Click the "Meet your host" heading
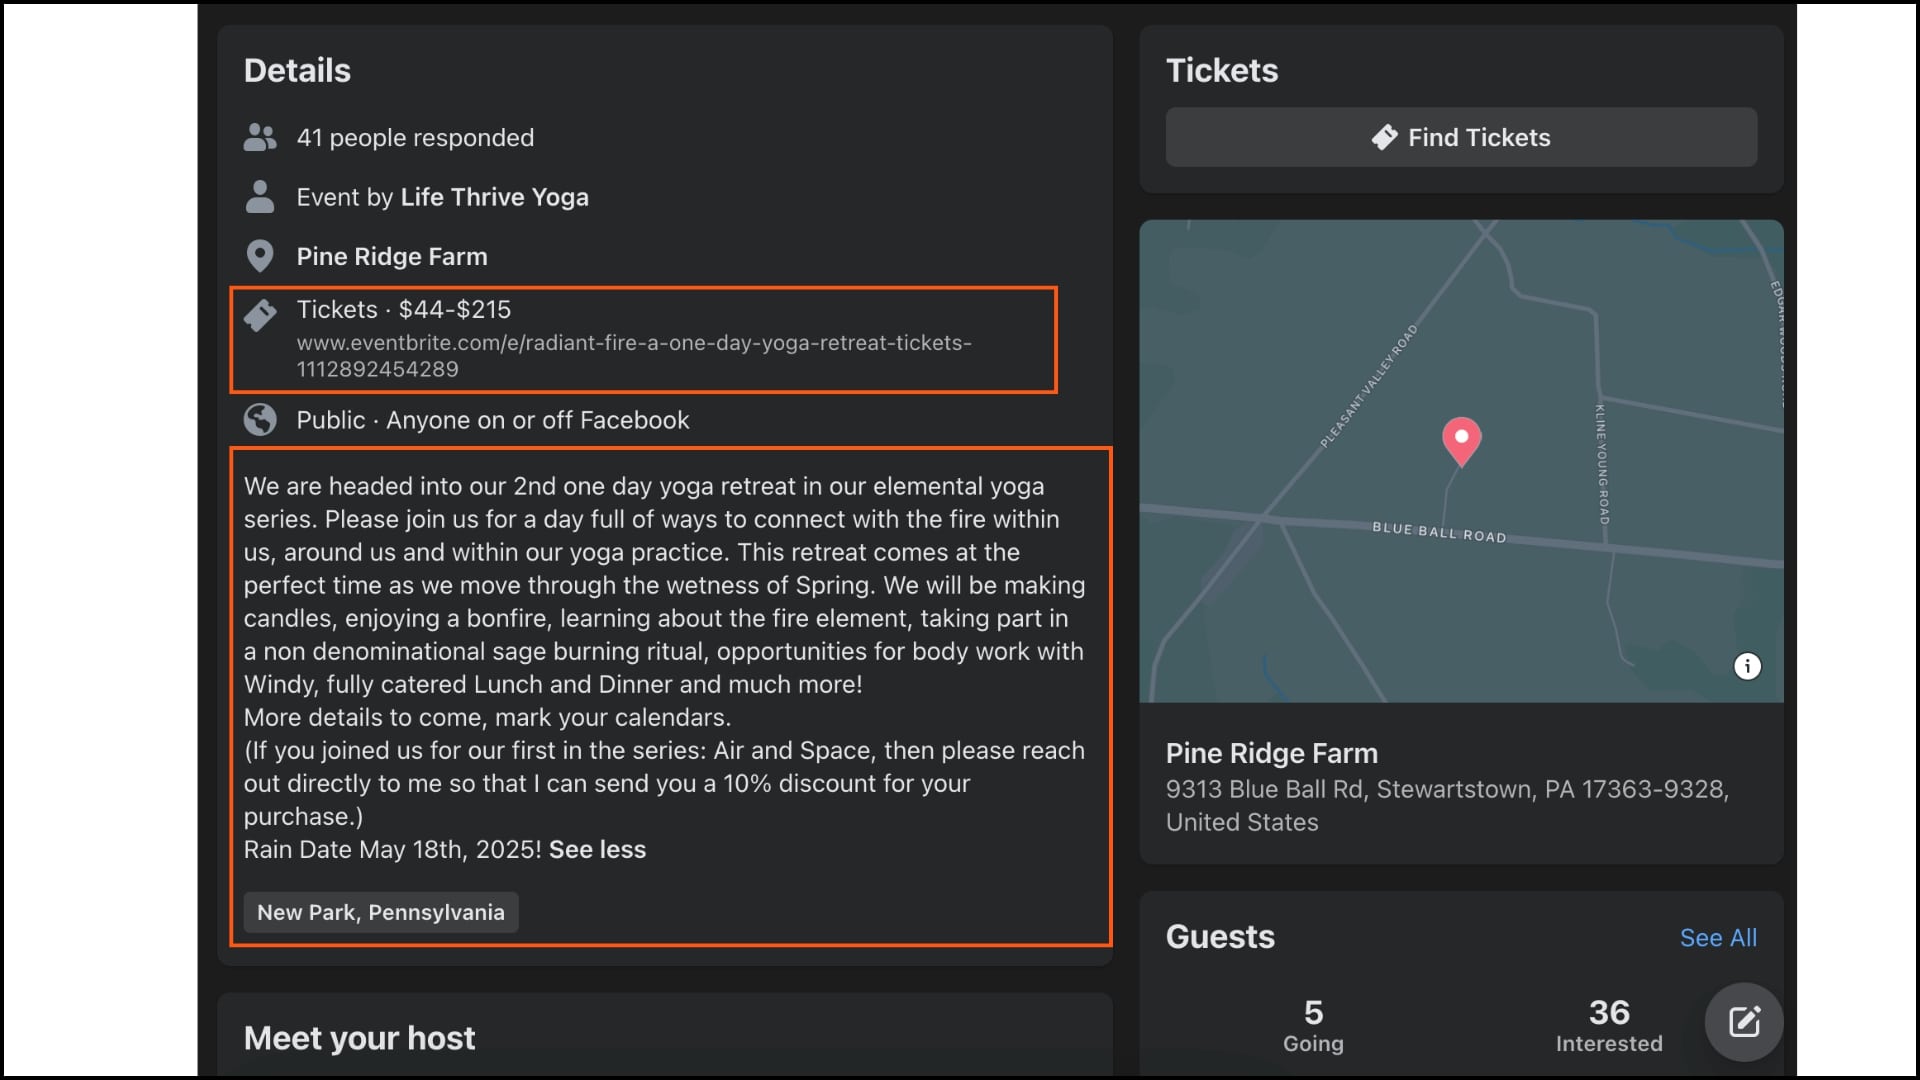This screenshot has height=1080, width=1920. 359,1038
